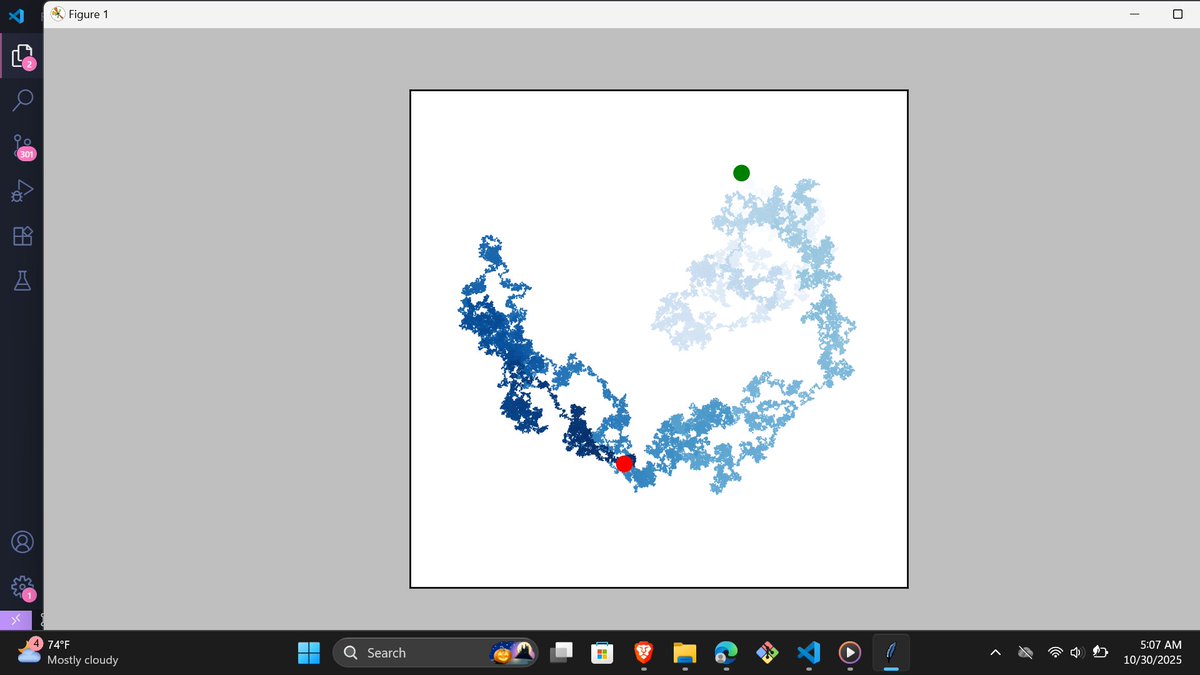
Task: Open the Explorer view in VS Code sidebar
Action: pyautogui.click(x=22, y=55)
